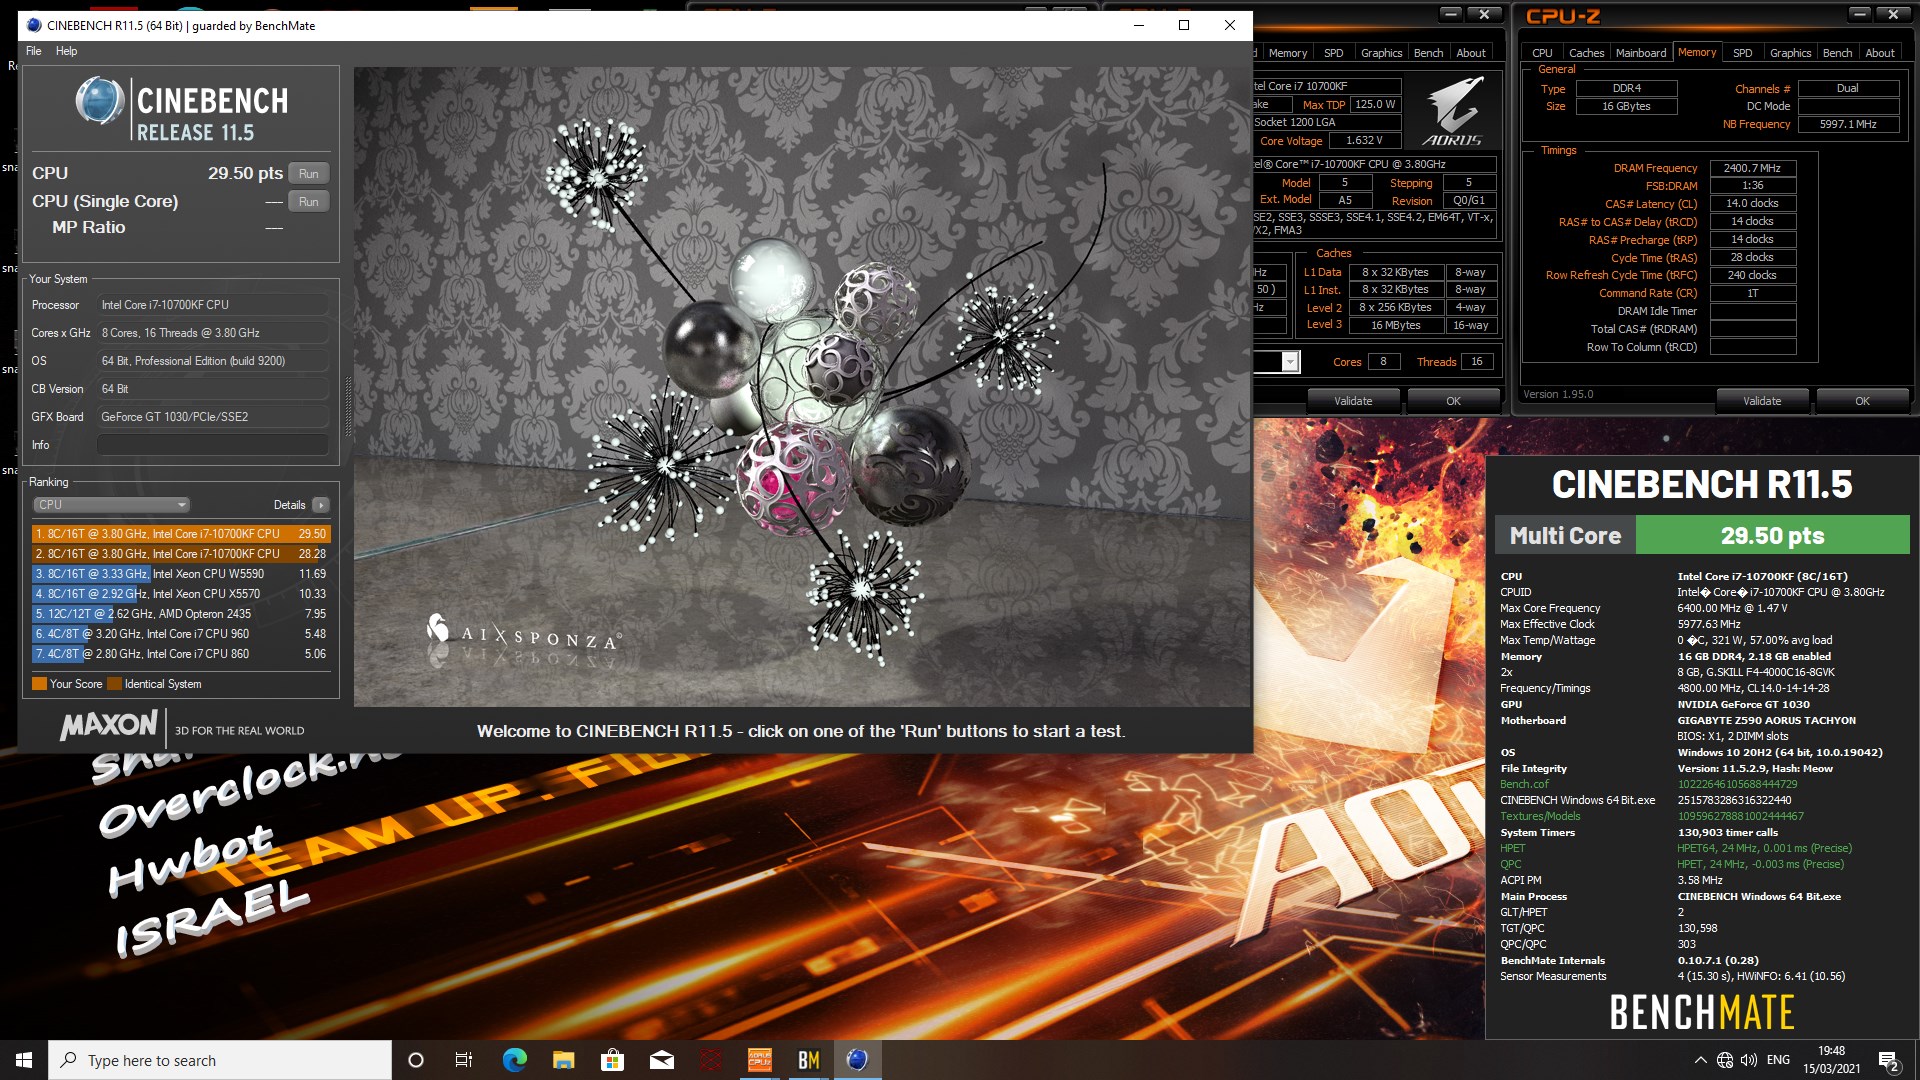Image resolution: width=1920 pixels, height=1080 pixels.
Task: Open Bench tab in left CPU-Z window
Action: (x=1428, y=53)
